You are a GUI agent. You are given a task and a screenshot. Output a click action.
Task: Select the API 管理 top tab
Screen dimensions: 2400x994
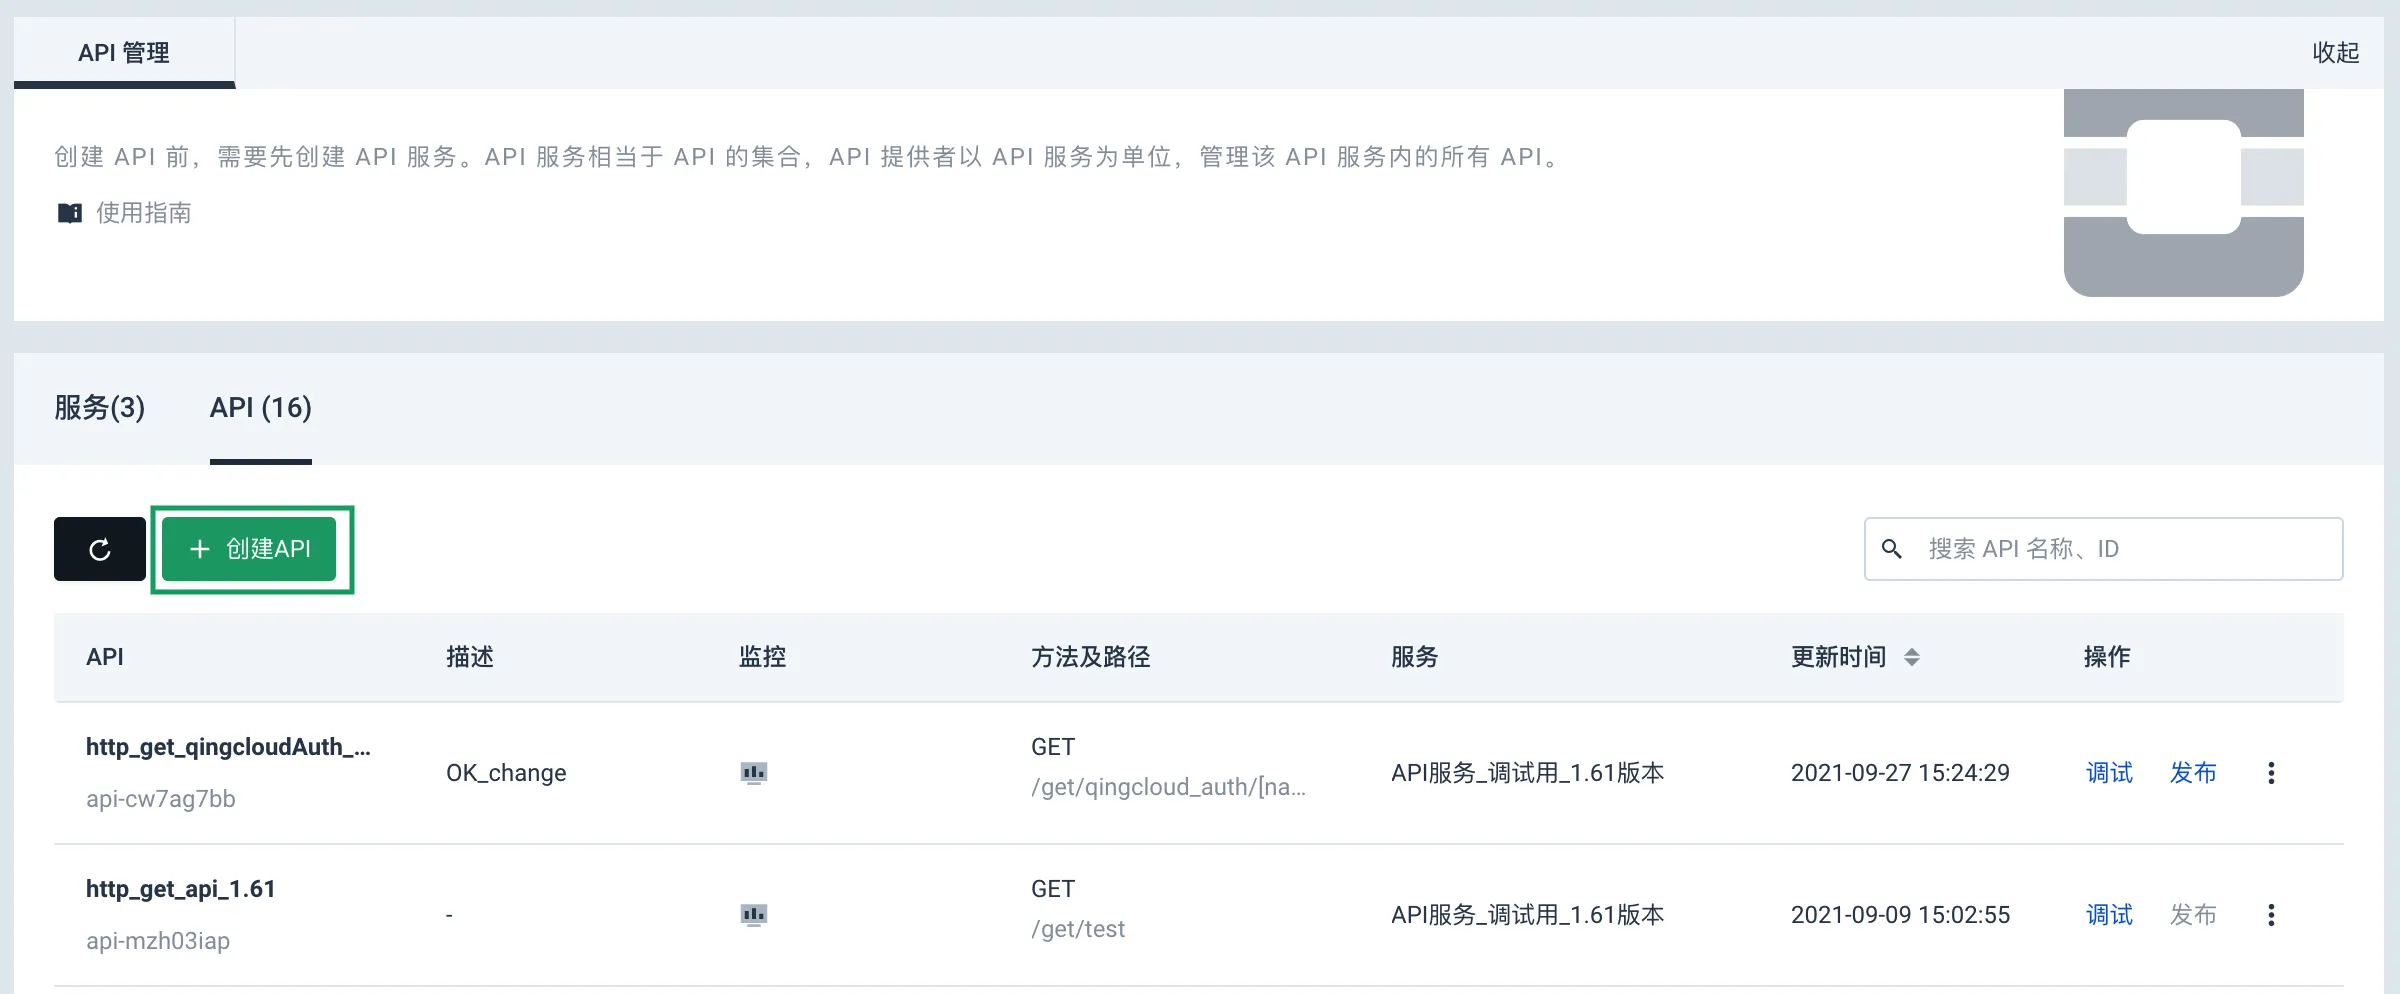tap(124, 53)
